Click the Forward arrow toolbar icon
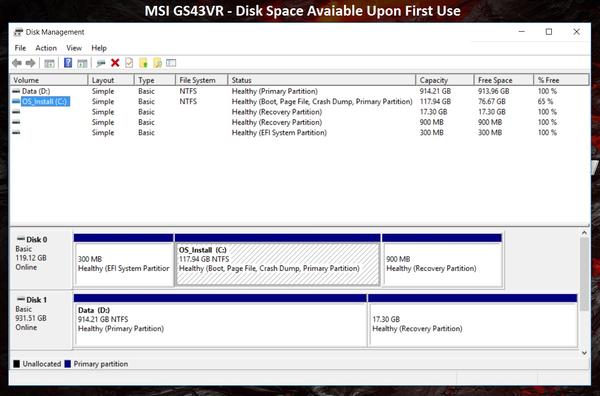 point(30,63)
